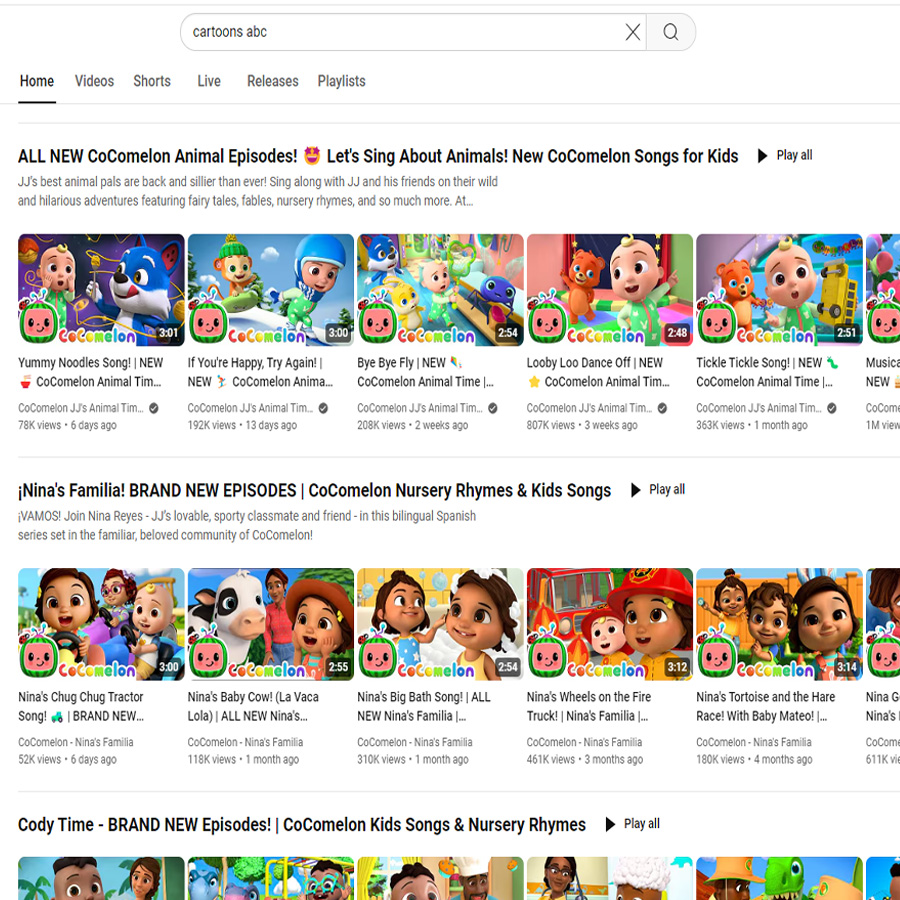
Task: Switch to the Videos tab
Action: [94, 81]
